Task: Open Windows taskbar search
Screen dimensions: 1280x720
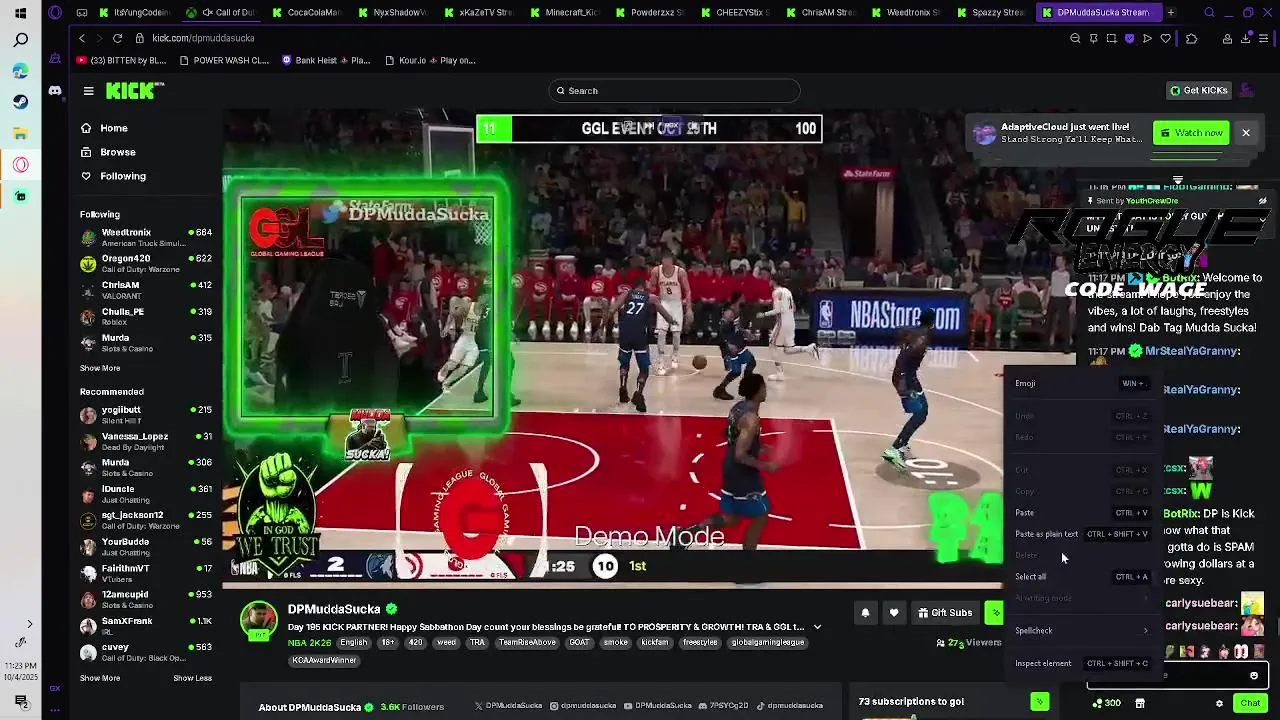Action: tap(20, 41)
